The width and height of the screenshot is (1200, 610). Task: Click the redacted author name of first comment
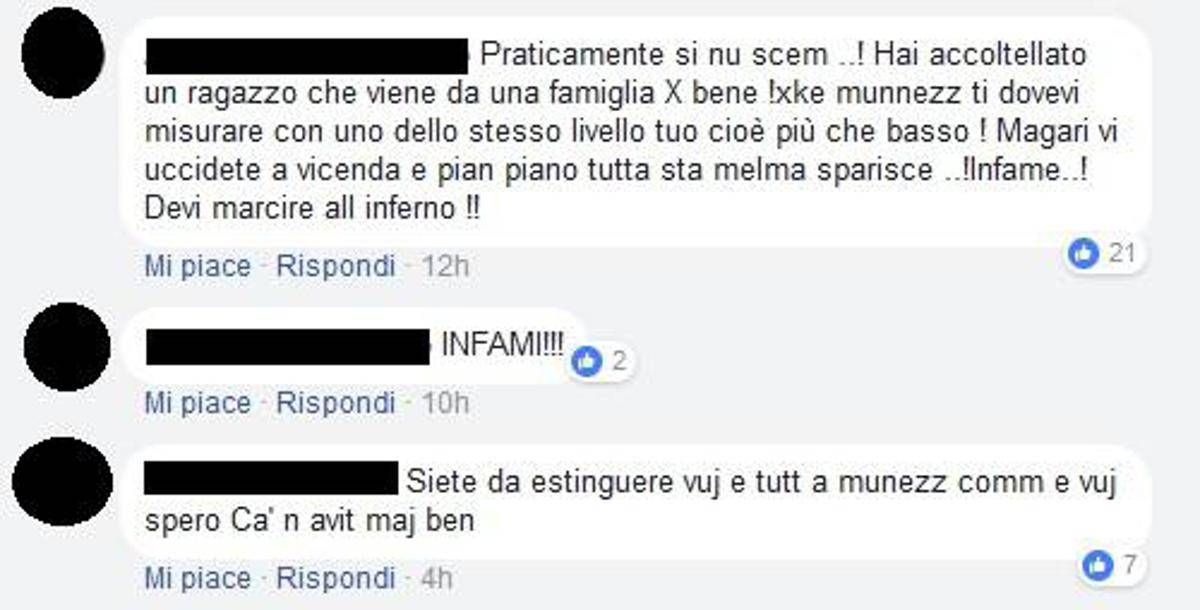pos(307,51)
